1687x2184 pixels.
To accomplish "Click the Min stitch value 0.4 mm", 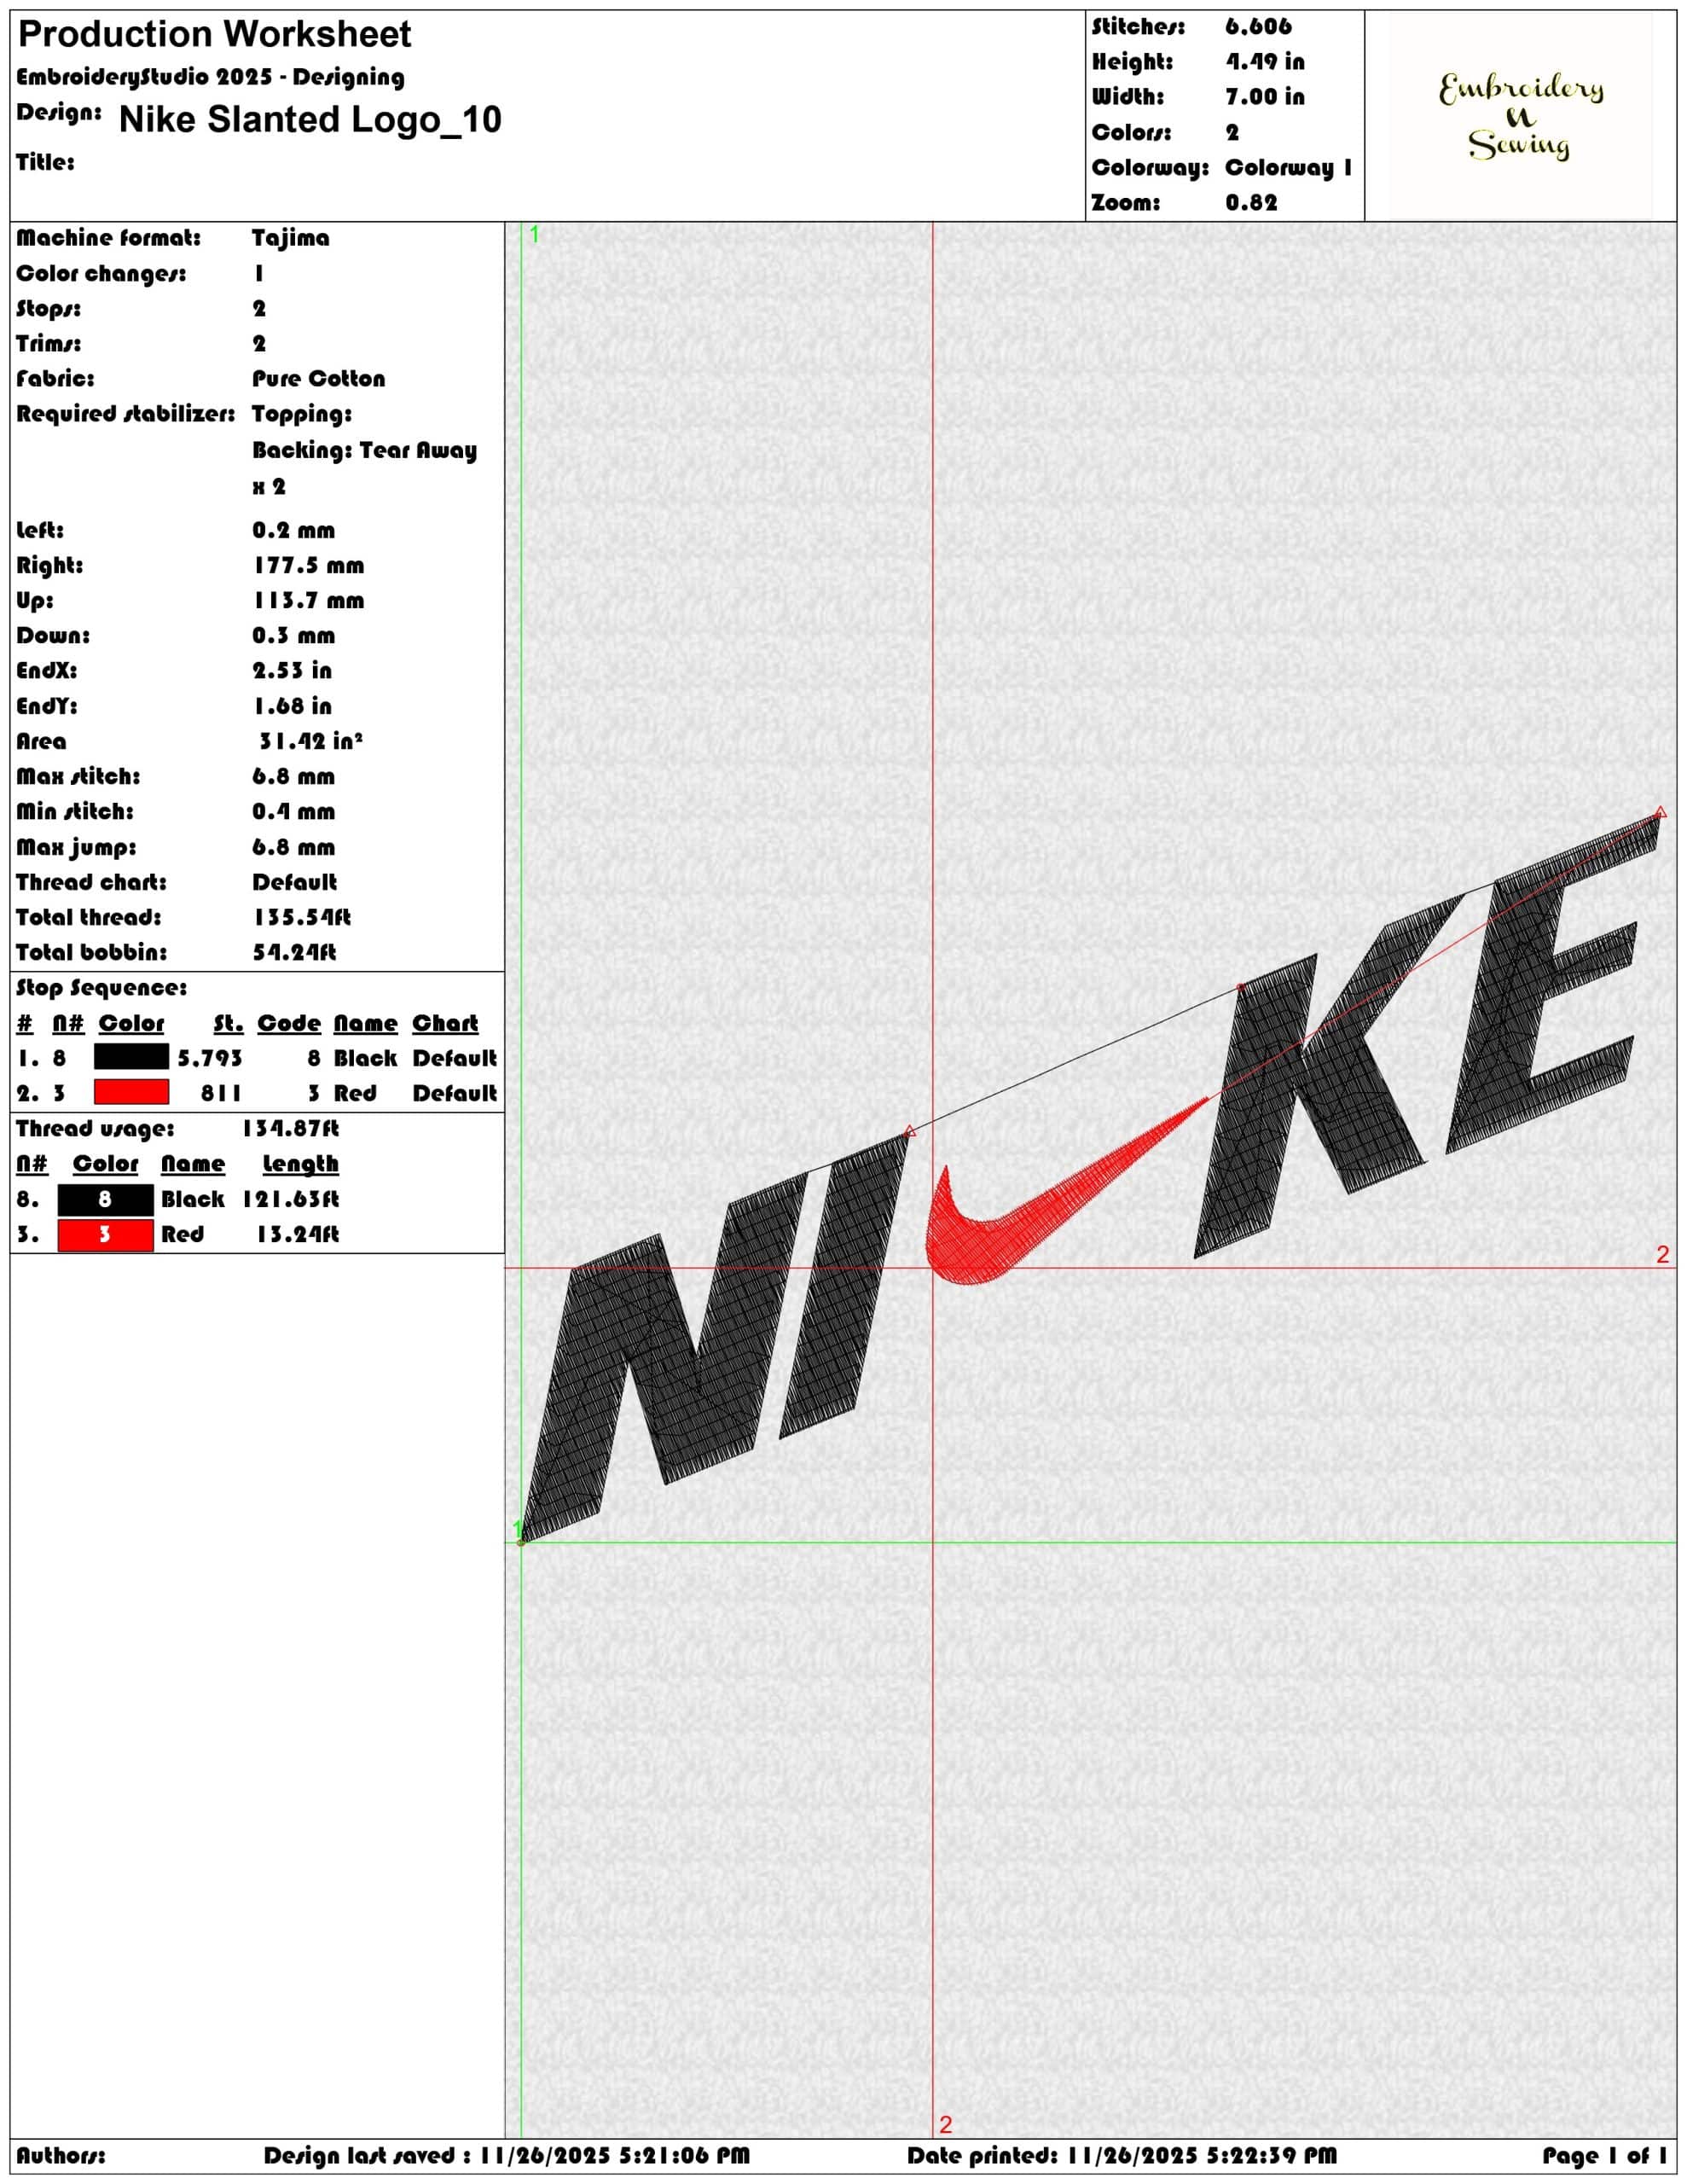I will tap(293, 812).
